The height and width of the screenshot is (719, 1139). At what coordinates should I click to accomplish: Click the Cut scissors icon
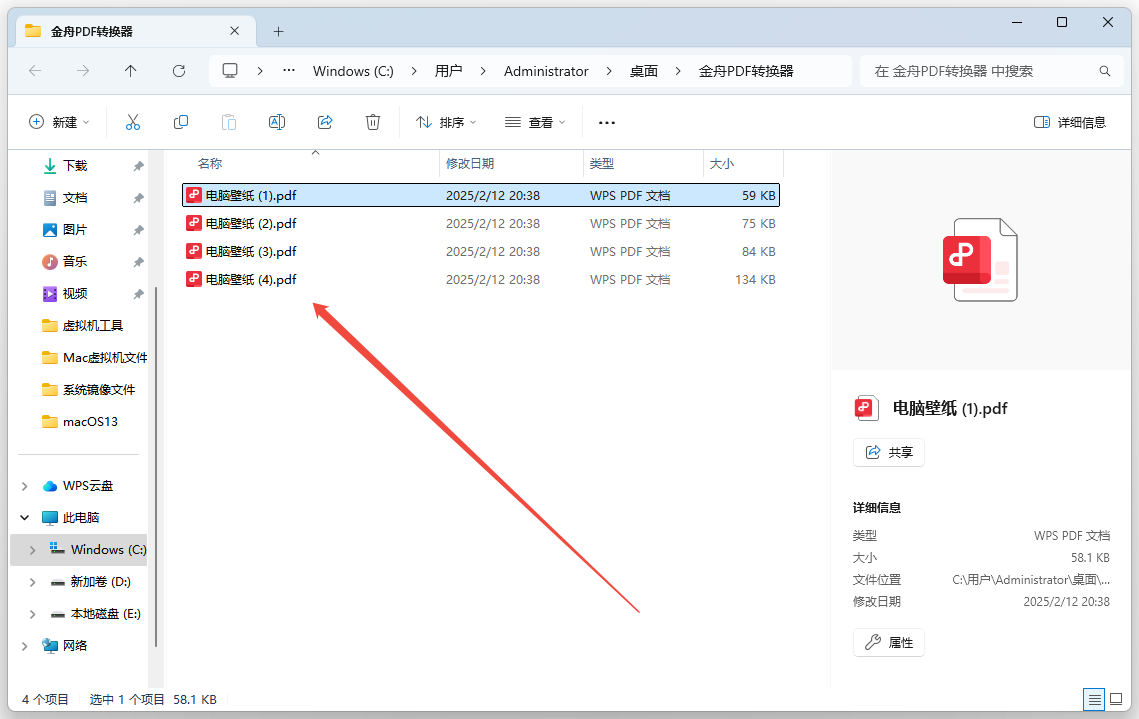coord(132,122)
